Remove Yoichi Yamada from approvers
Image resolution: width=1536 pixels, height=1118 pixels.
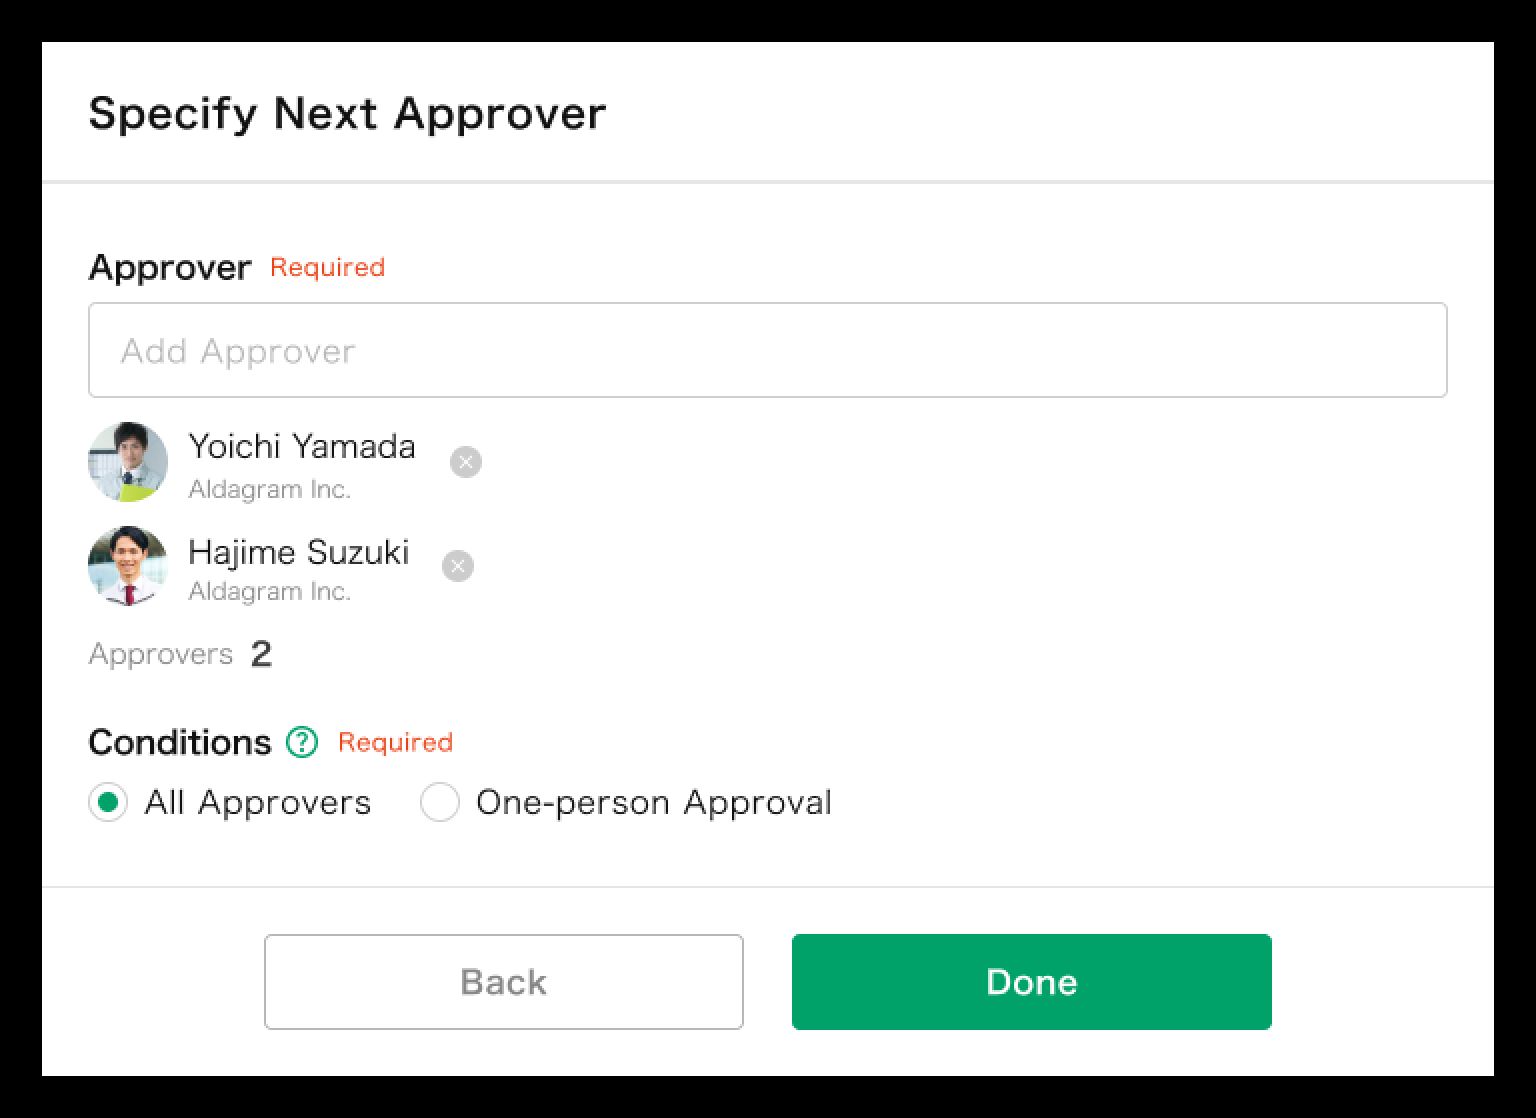(x=465, y=462)
